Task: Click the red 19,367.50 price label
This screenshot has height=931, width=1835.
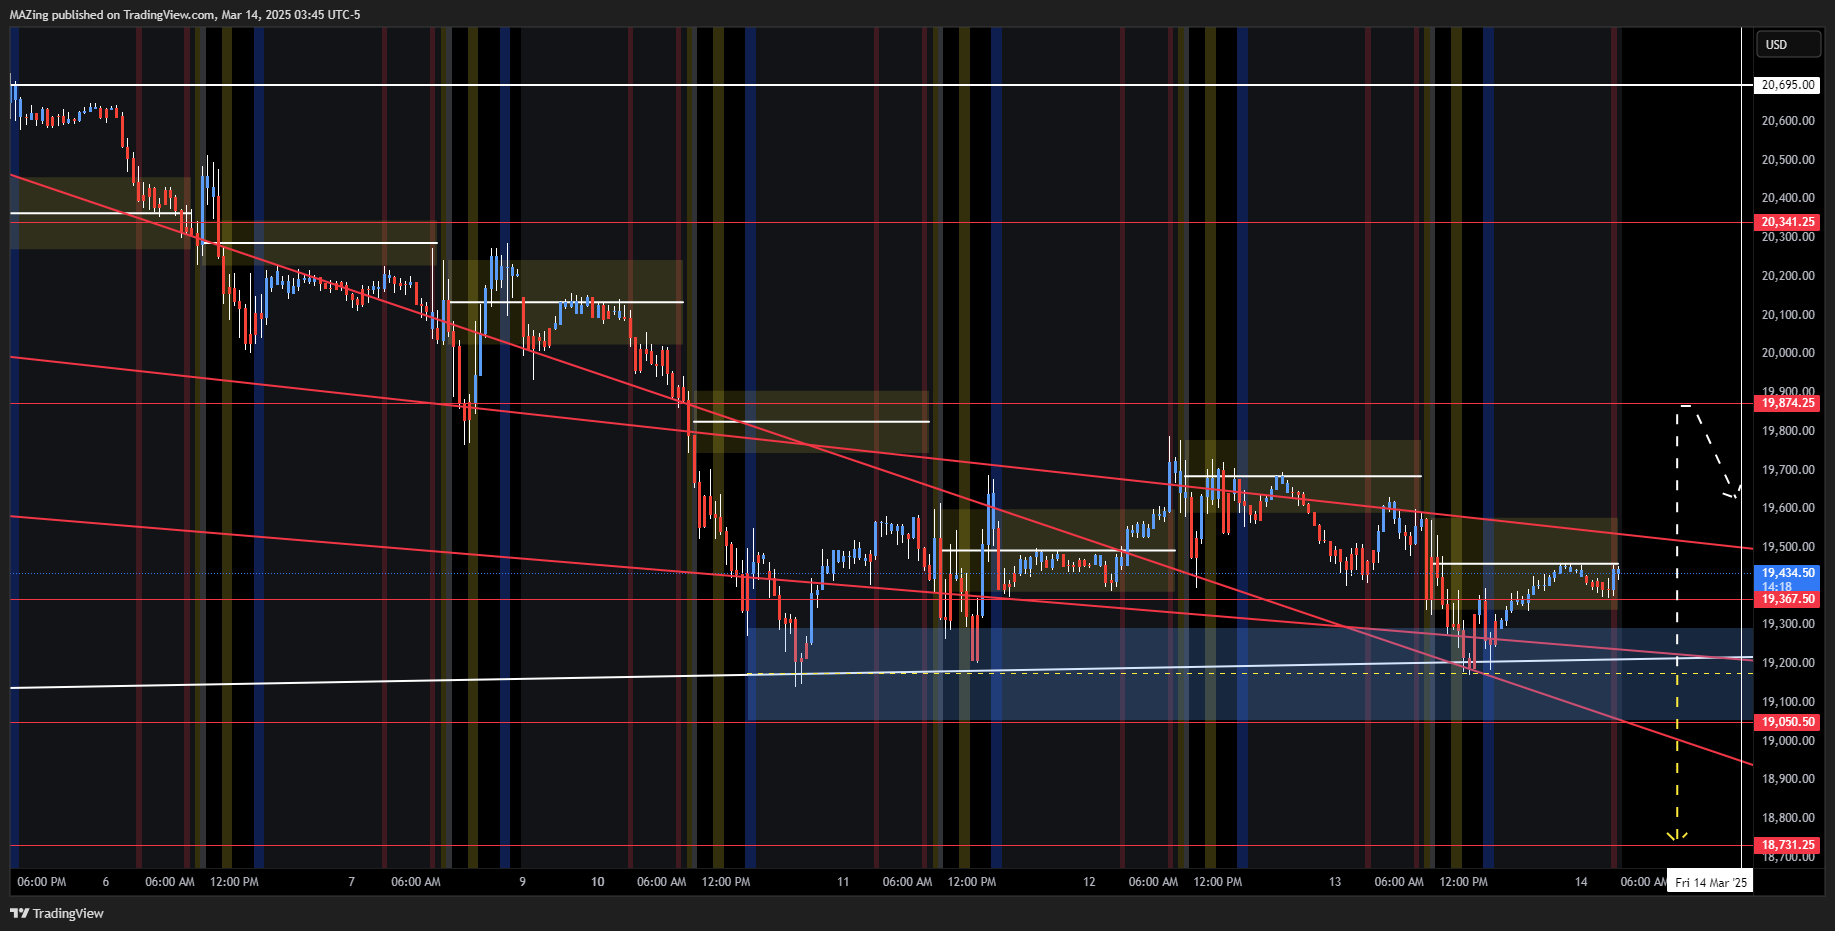Action: [x=1788, y=599]
